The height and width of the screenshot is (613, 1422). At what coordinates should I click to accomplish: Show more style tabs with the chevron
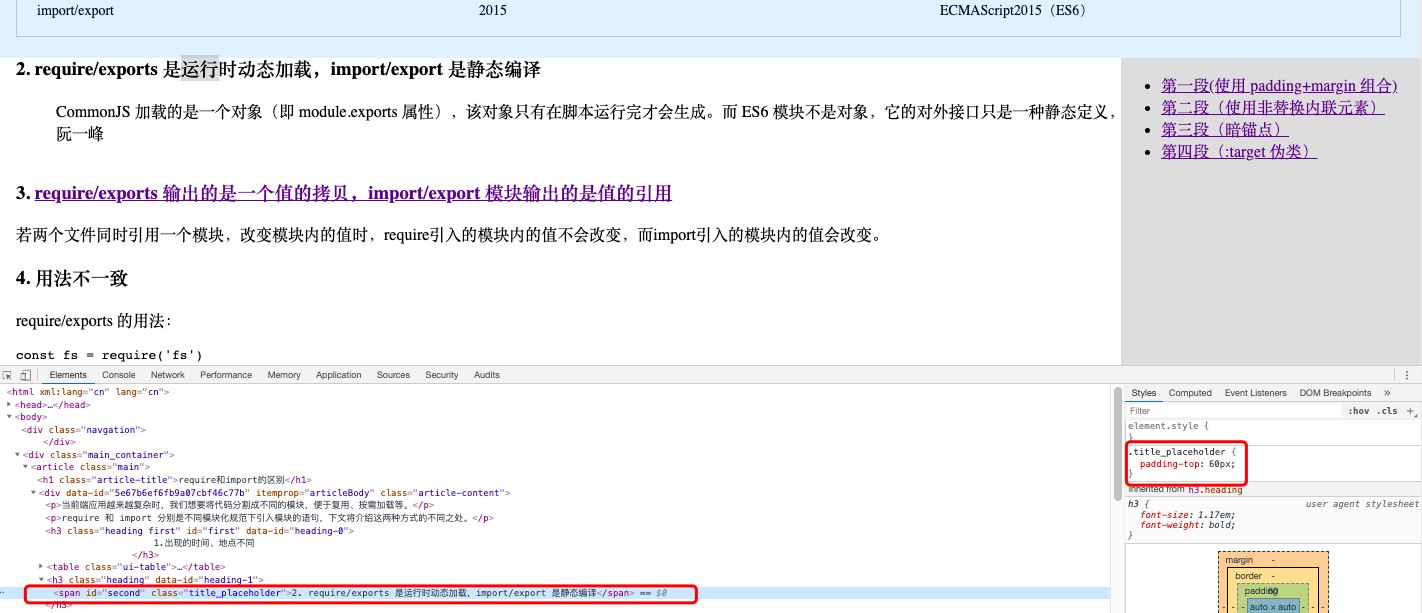tap(1387, 393)
